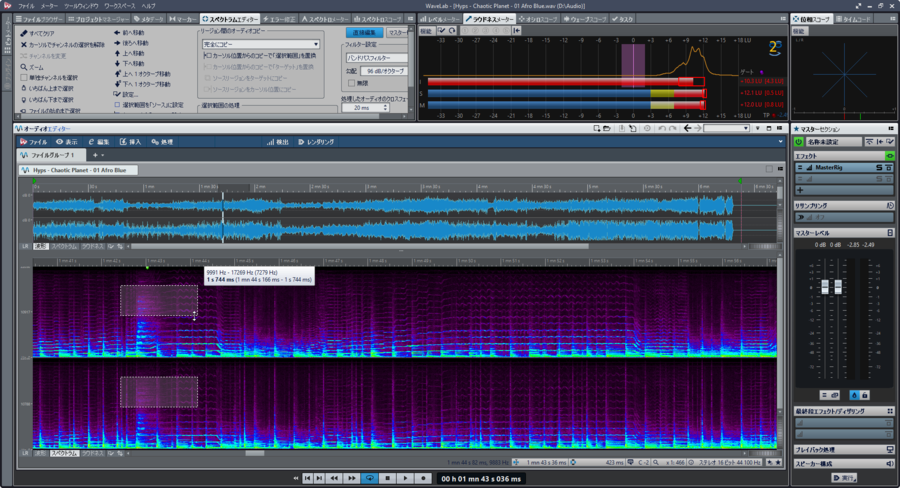Click the Play transport button

tap(405, 478)
